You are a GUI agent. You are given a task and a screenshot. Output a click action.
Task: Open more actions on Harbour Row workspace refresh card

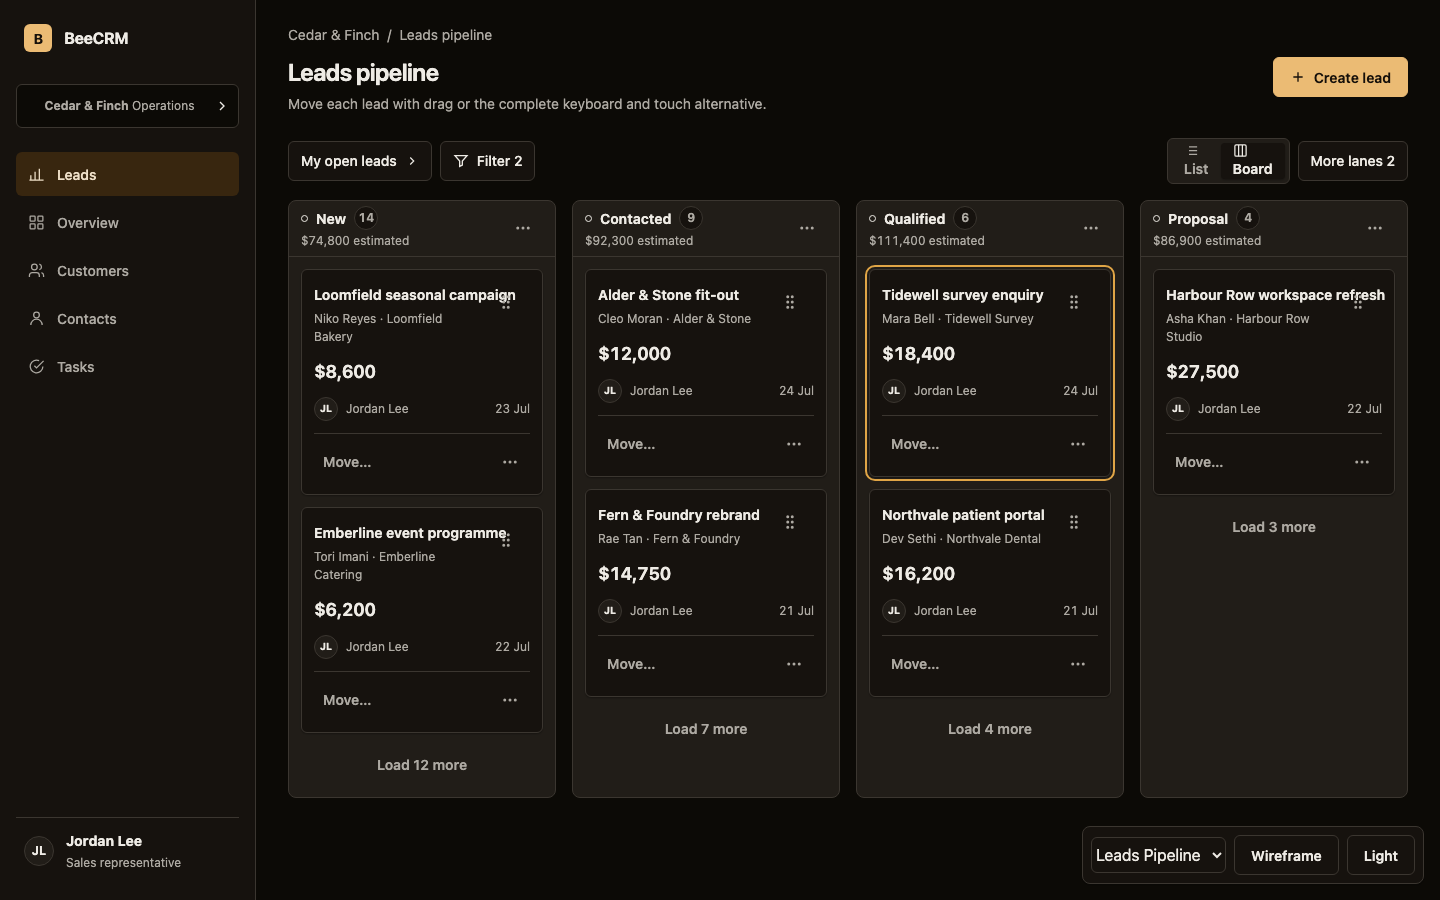point(1362,462)
